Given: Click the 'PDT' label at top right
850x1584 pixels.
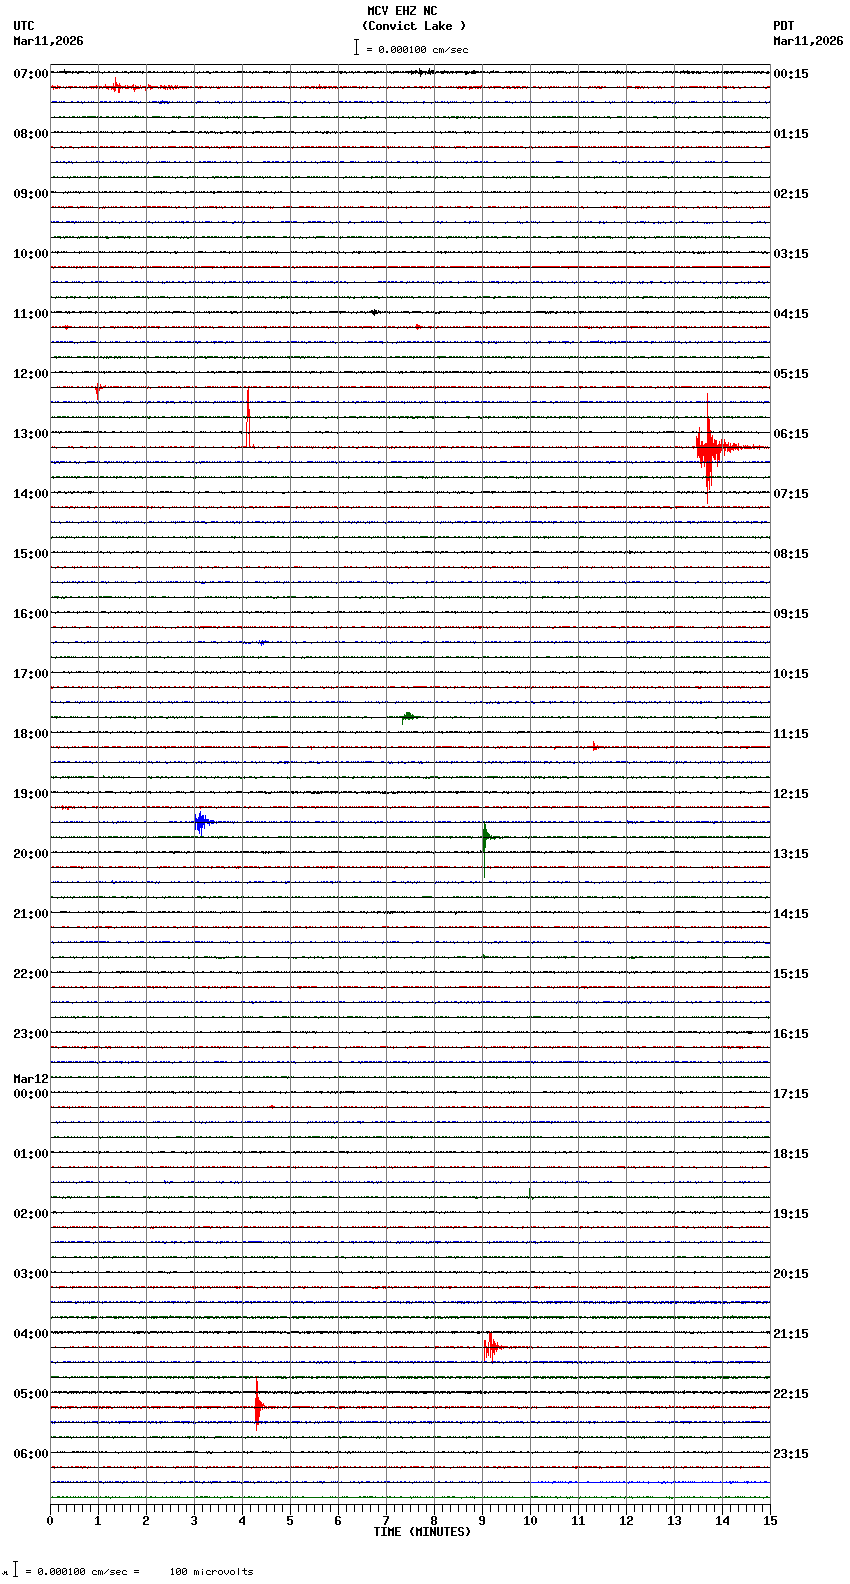Looking at the screenshot, I should click(784, 26).
